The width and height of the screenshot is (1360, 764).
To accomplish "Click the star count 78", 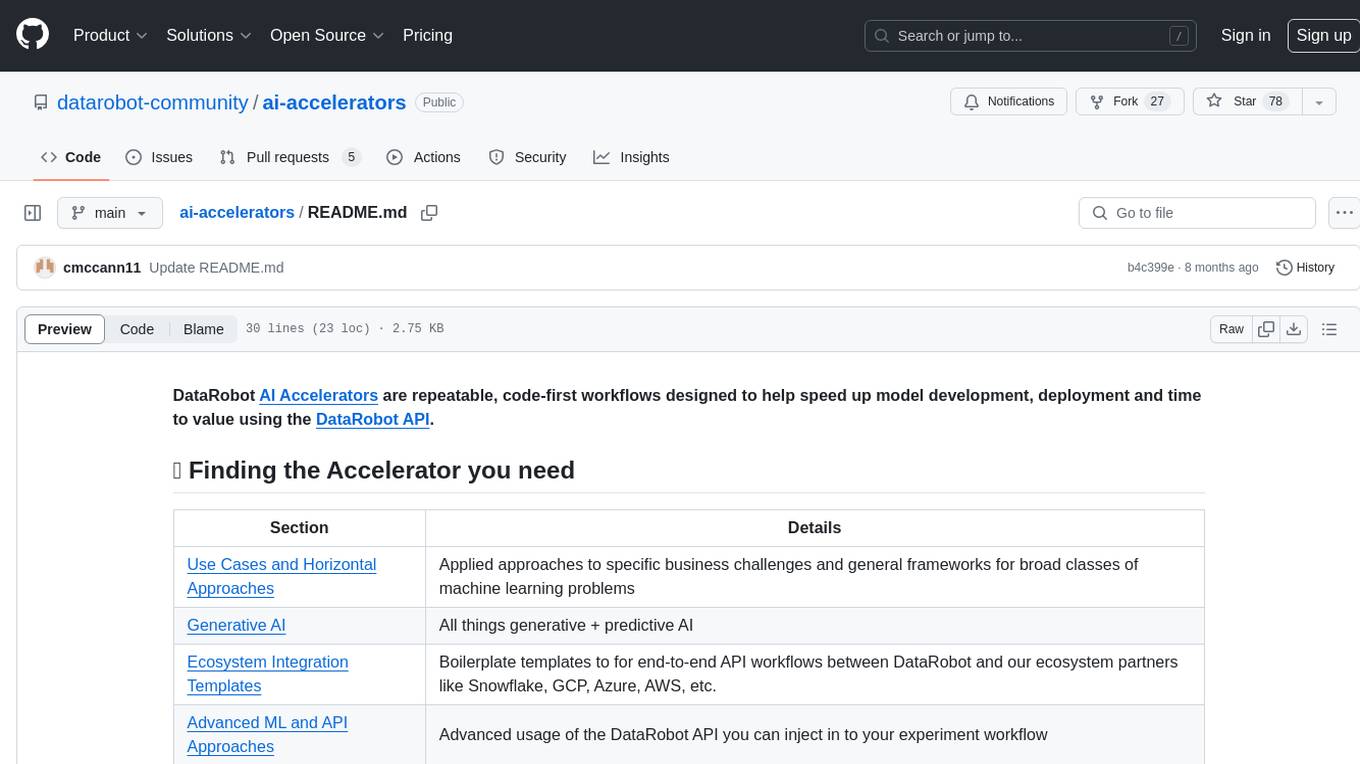I will [x=1275, y=102].
